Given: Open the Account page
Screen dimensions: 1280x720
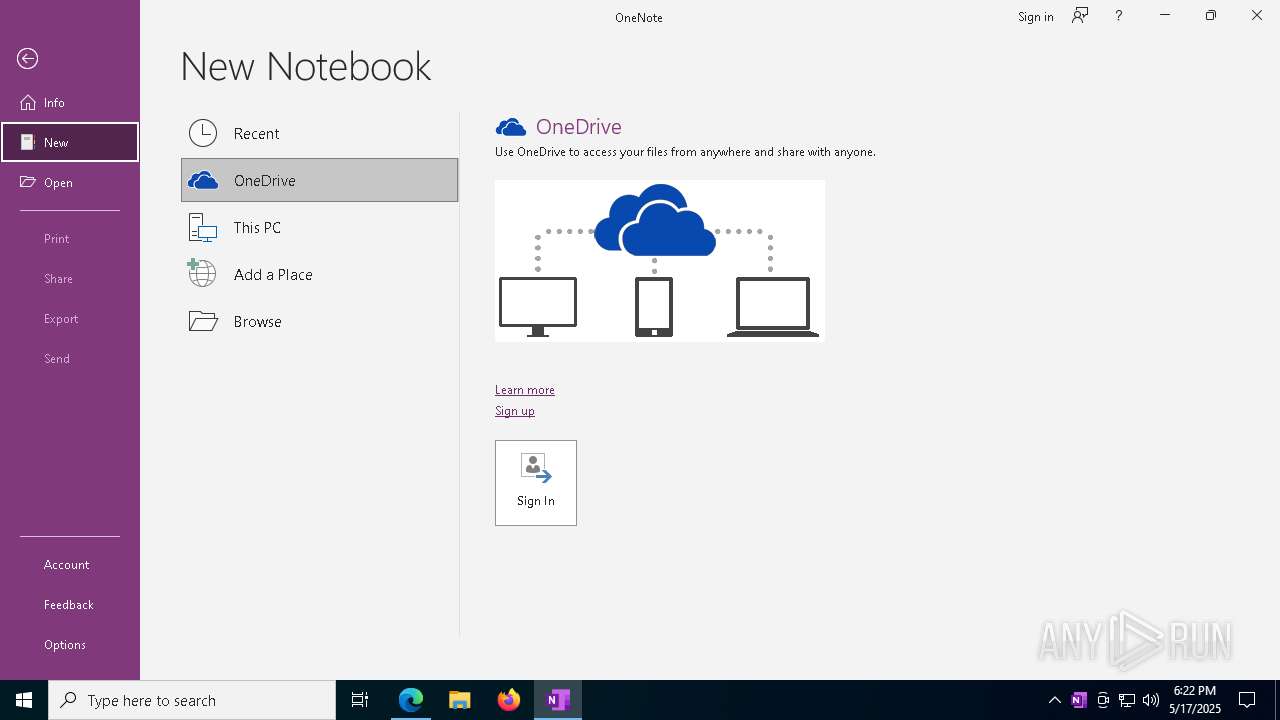Looking at the screenshot, I should 70,564.
